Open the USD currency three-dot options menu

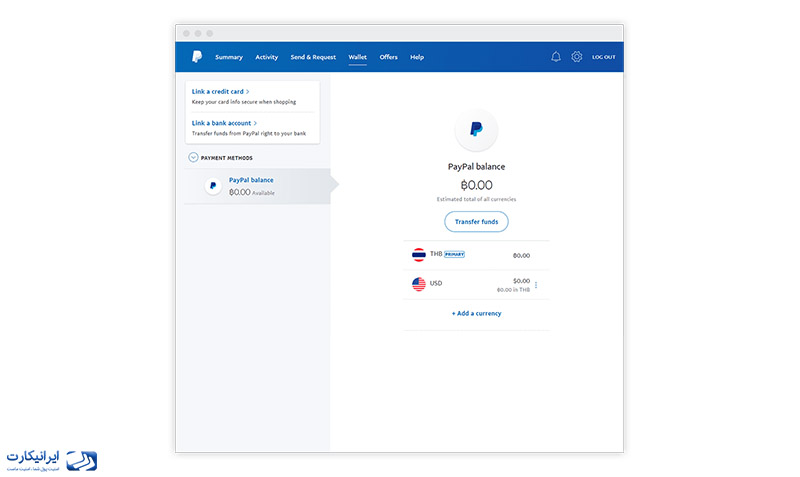click(x=536, y=285)
